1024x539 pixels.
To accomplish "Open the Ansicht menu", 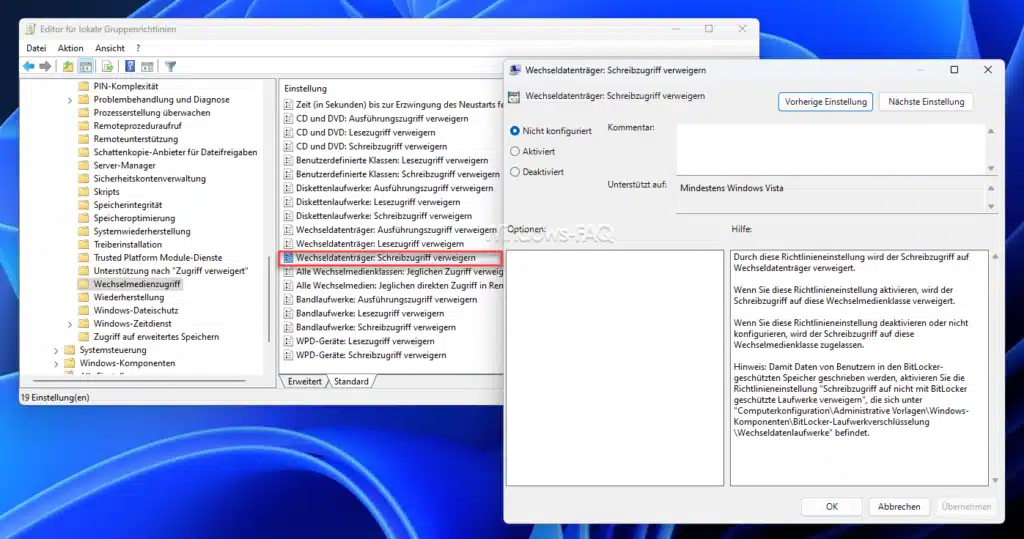I will click(110, 48).
